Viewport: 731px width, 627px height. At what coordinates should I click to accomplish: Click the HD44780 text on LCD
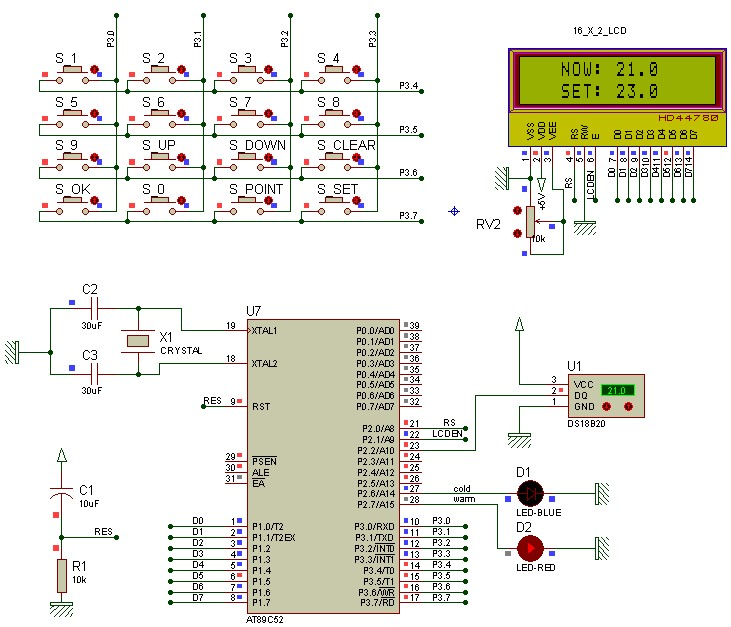(x=688, y=118)
